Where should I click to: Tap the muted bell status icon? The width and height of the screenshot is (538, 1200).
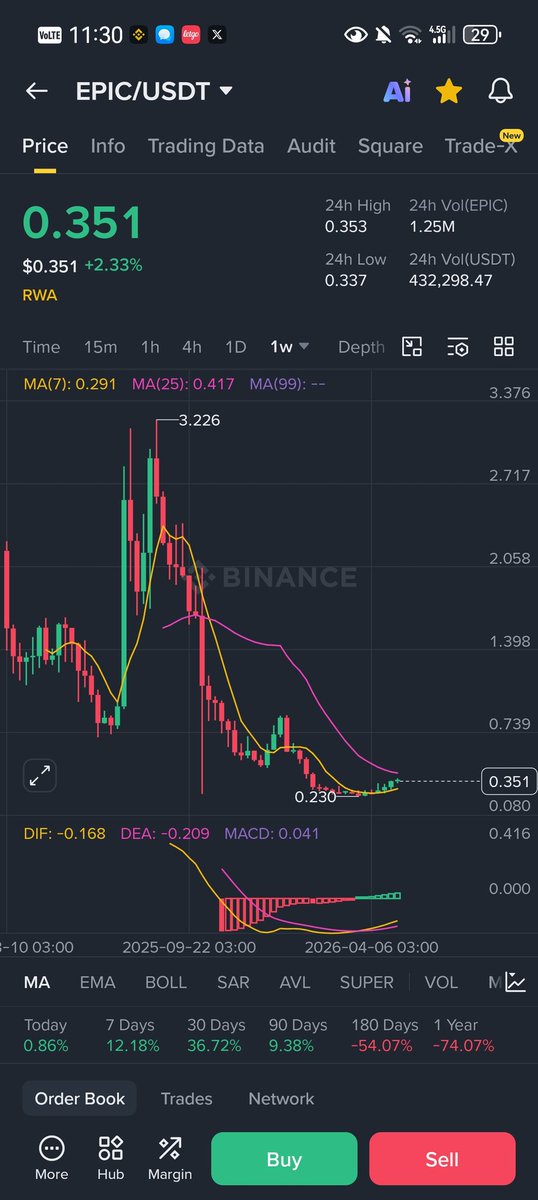coord(383,35)
